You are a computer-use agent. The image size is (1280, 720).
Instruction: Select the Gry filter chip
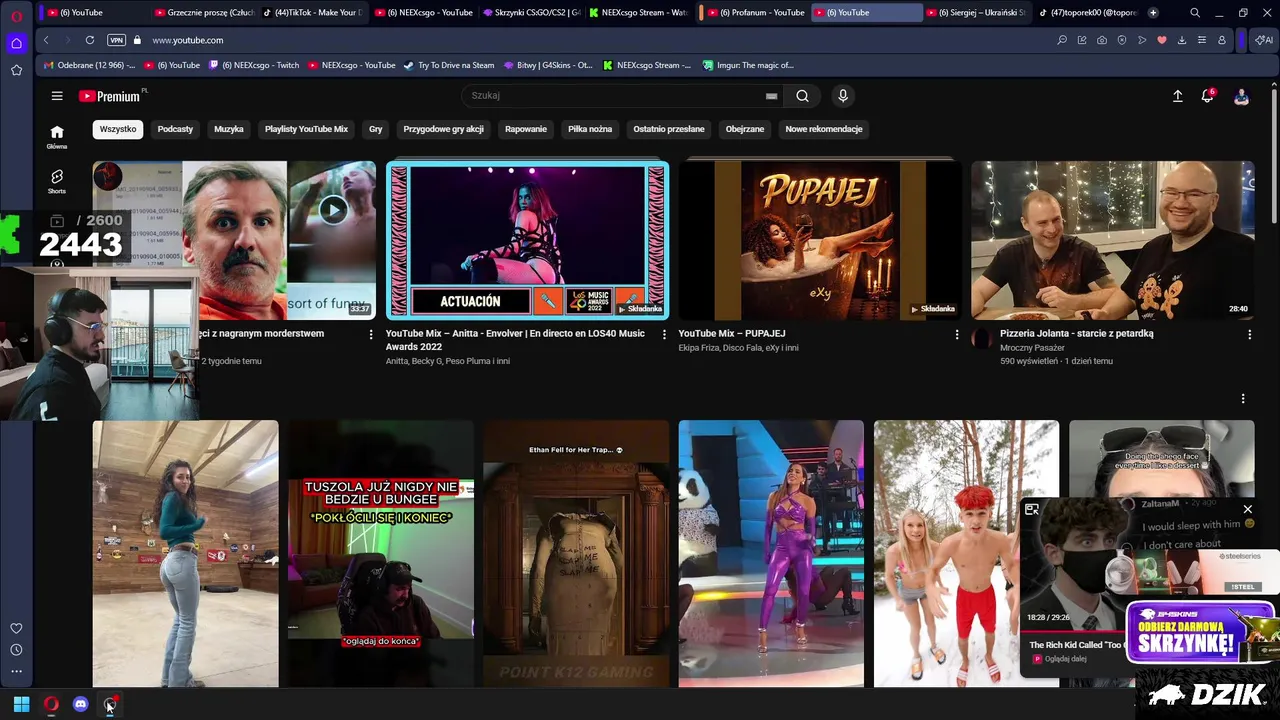click(x=376, y=129)
